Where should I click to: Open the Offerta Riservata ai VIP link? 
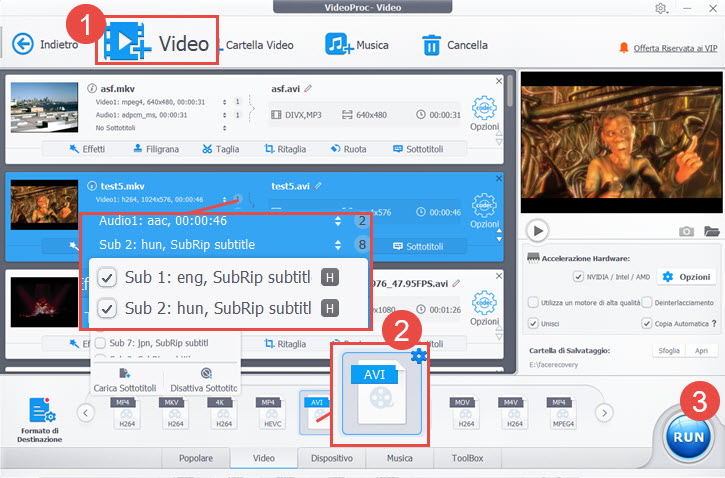(x=675, y=48)
